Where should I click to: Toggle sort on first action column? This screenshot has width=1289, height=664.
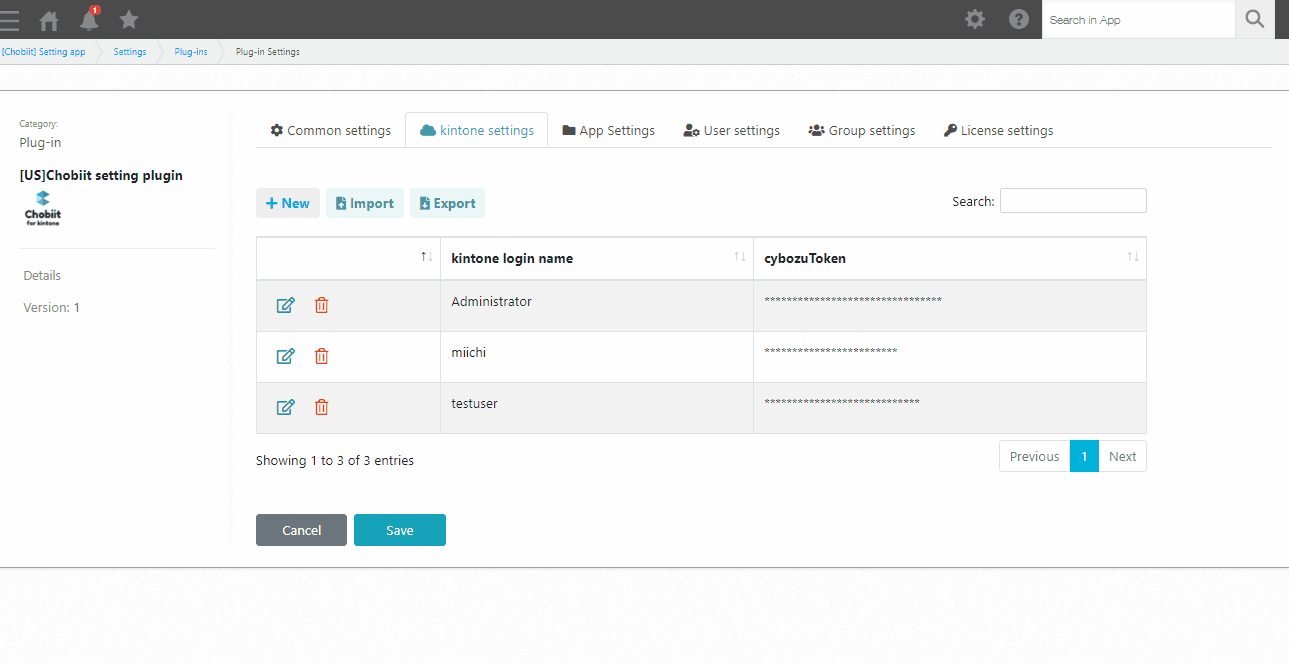(x=427, y=258)
